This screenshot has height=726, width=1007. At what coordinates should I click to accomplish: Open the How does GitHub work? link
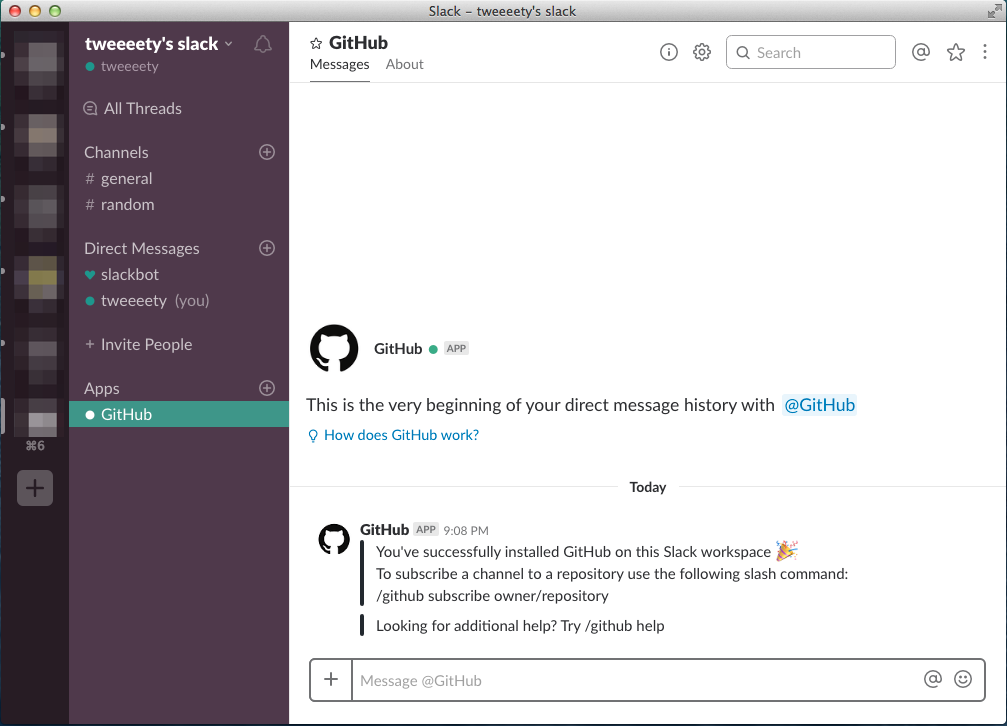(x=401, y=435)
